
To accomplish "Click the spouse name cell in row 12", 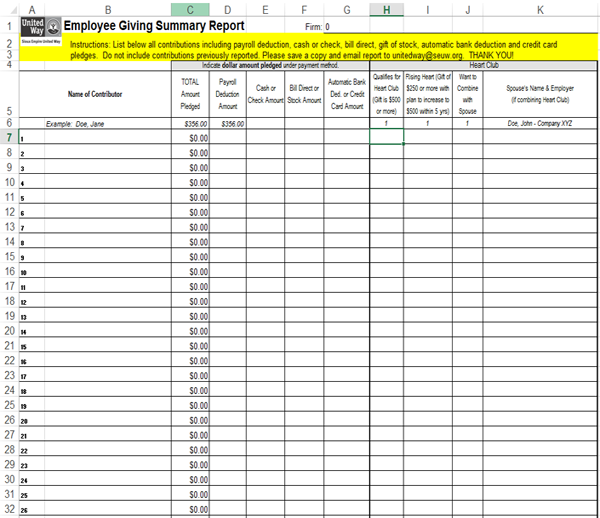I will coord(540,211).
